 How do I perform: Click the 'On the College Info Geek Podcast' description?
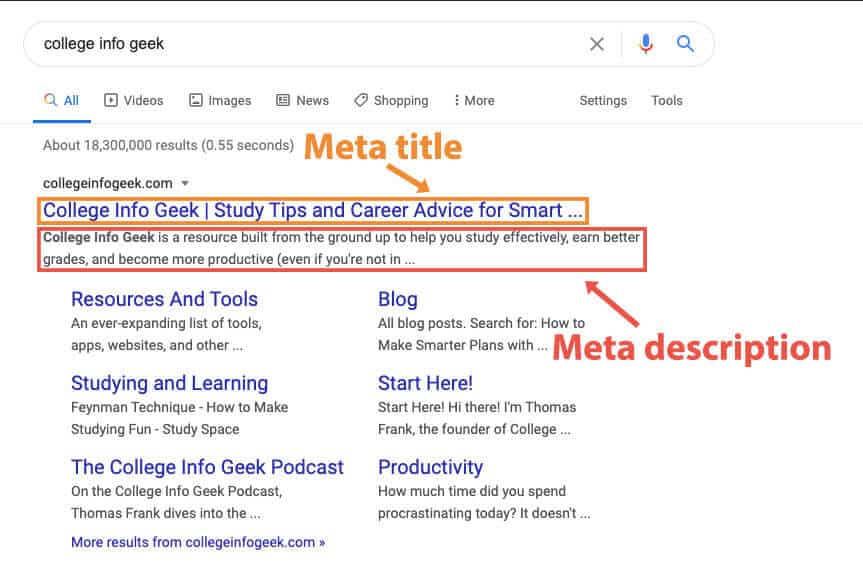click(x=177, y=502)
